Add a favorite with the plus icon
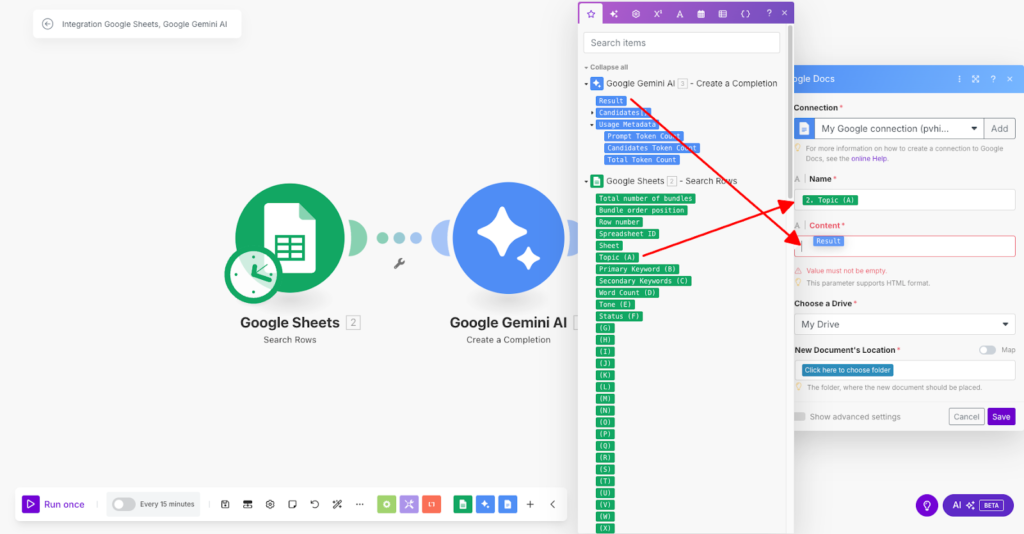 coord(530,504)
